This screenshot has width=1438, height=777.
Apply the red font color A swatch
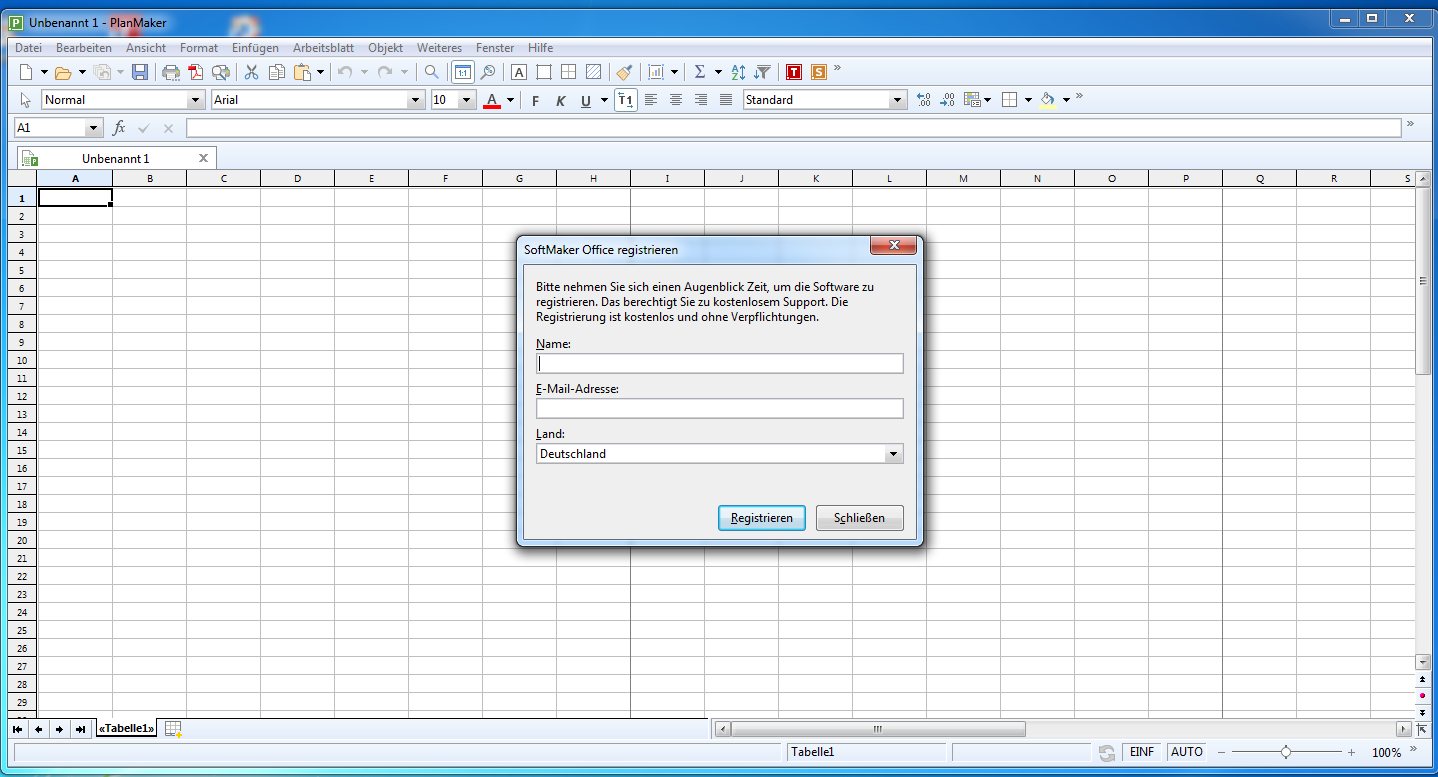pos(492,100)
